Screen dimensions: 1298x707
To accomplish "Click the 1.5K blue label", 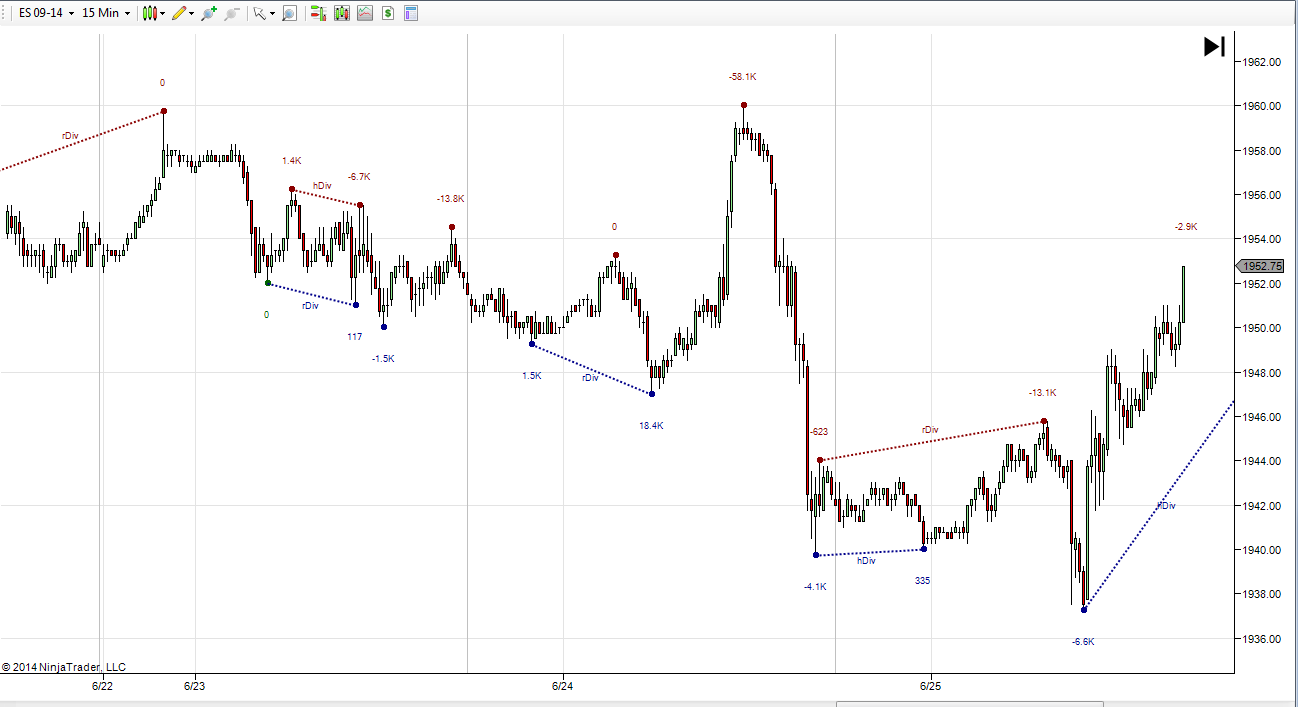I will tap(531, 375).
